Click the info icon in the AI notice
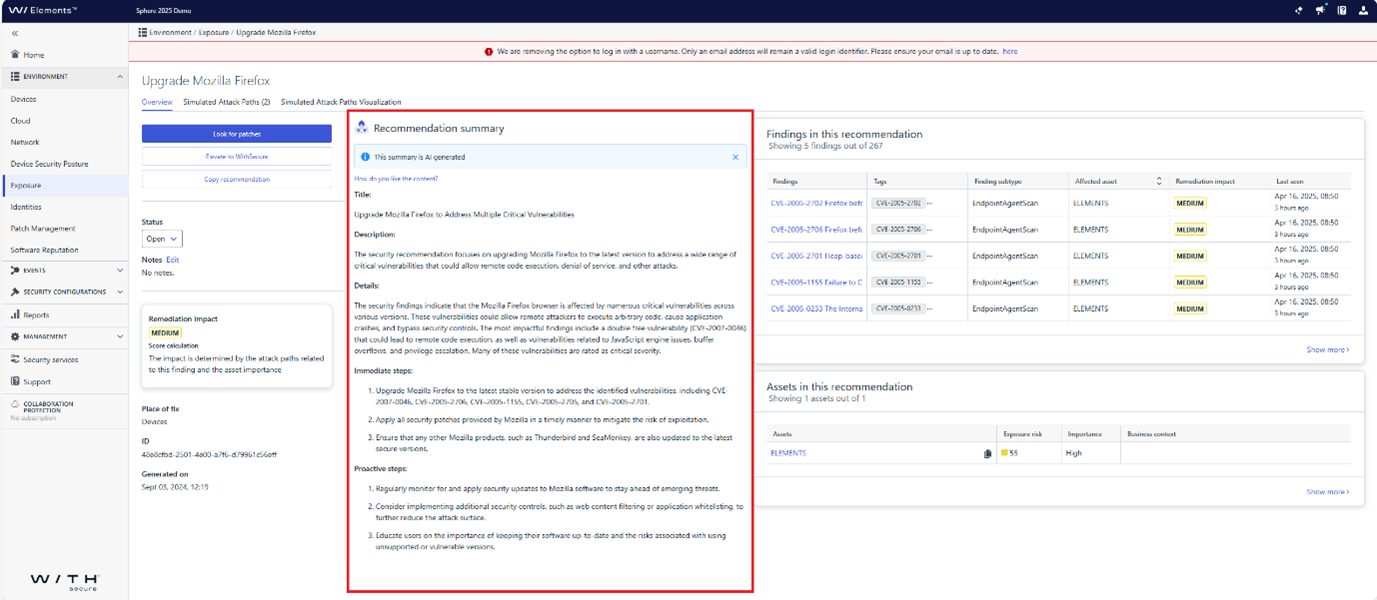The width and height of the screenshot is (1377, 600). tap(365, 157)
